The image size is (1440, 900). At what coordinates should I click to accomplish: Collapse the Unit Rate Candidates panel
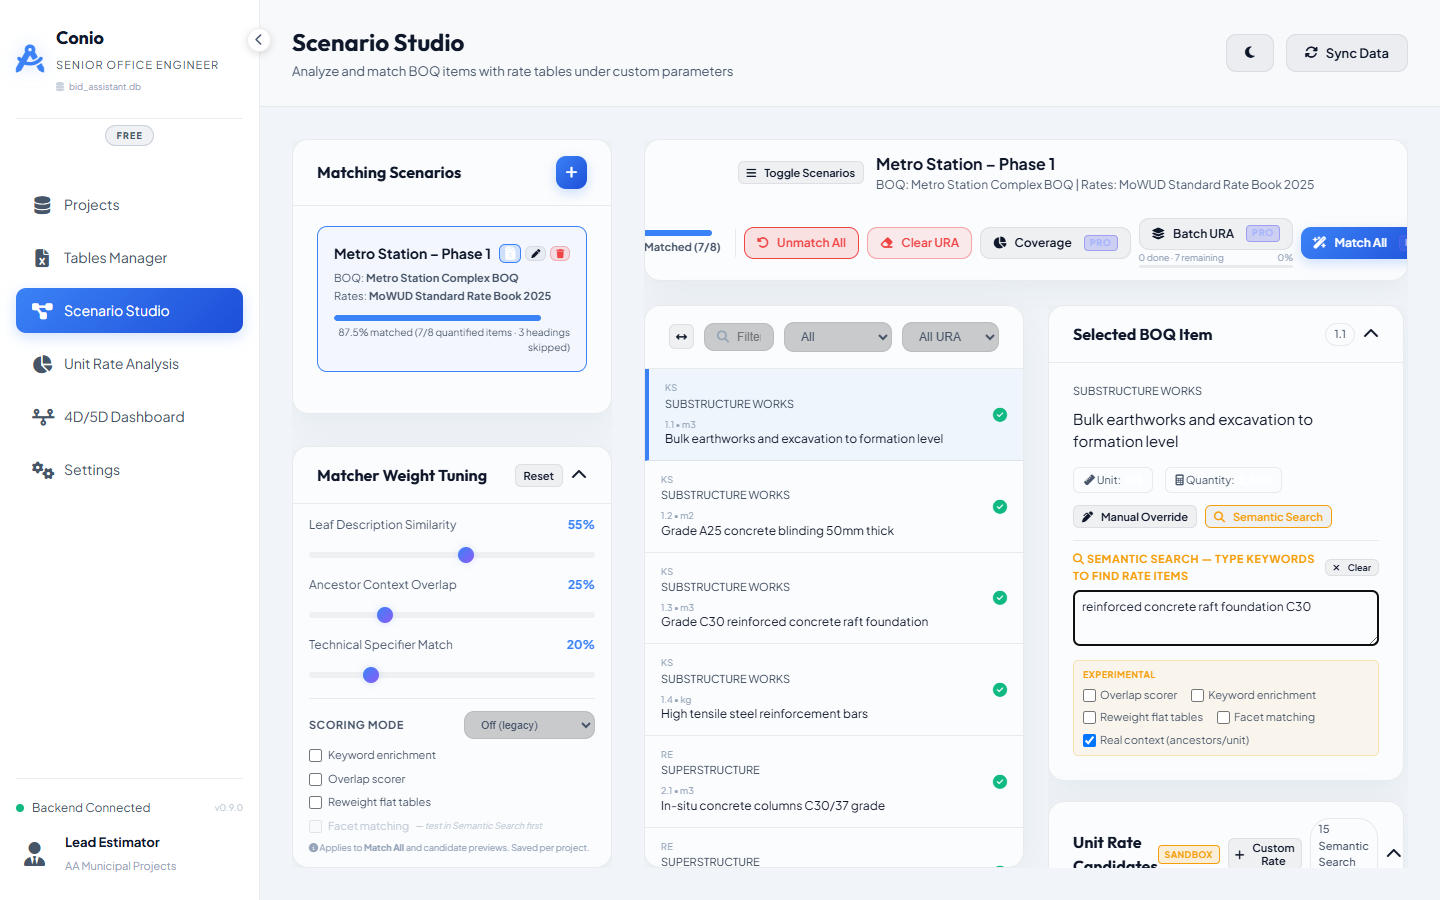coord(1393,854)
